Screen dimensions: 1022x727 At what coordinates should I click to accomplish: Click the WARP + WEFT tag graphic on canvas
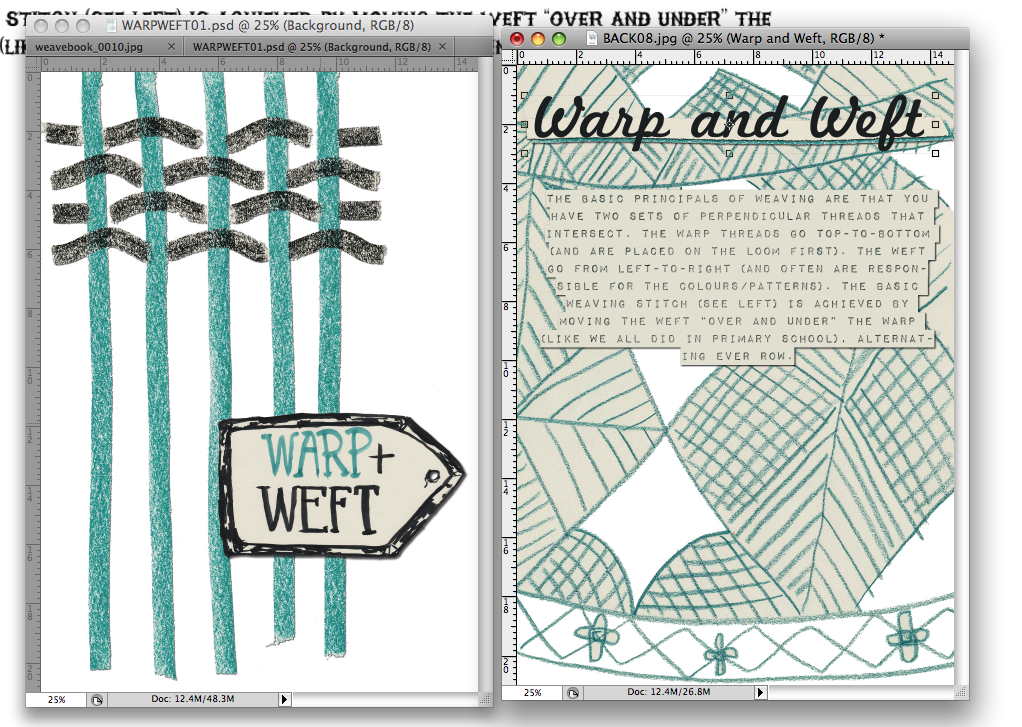tap(340, 485)
